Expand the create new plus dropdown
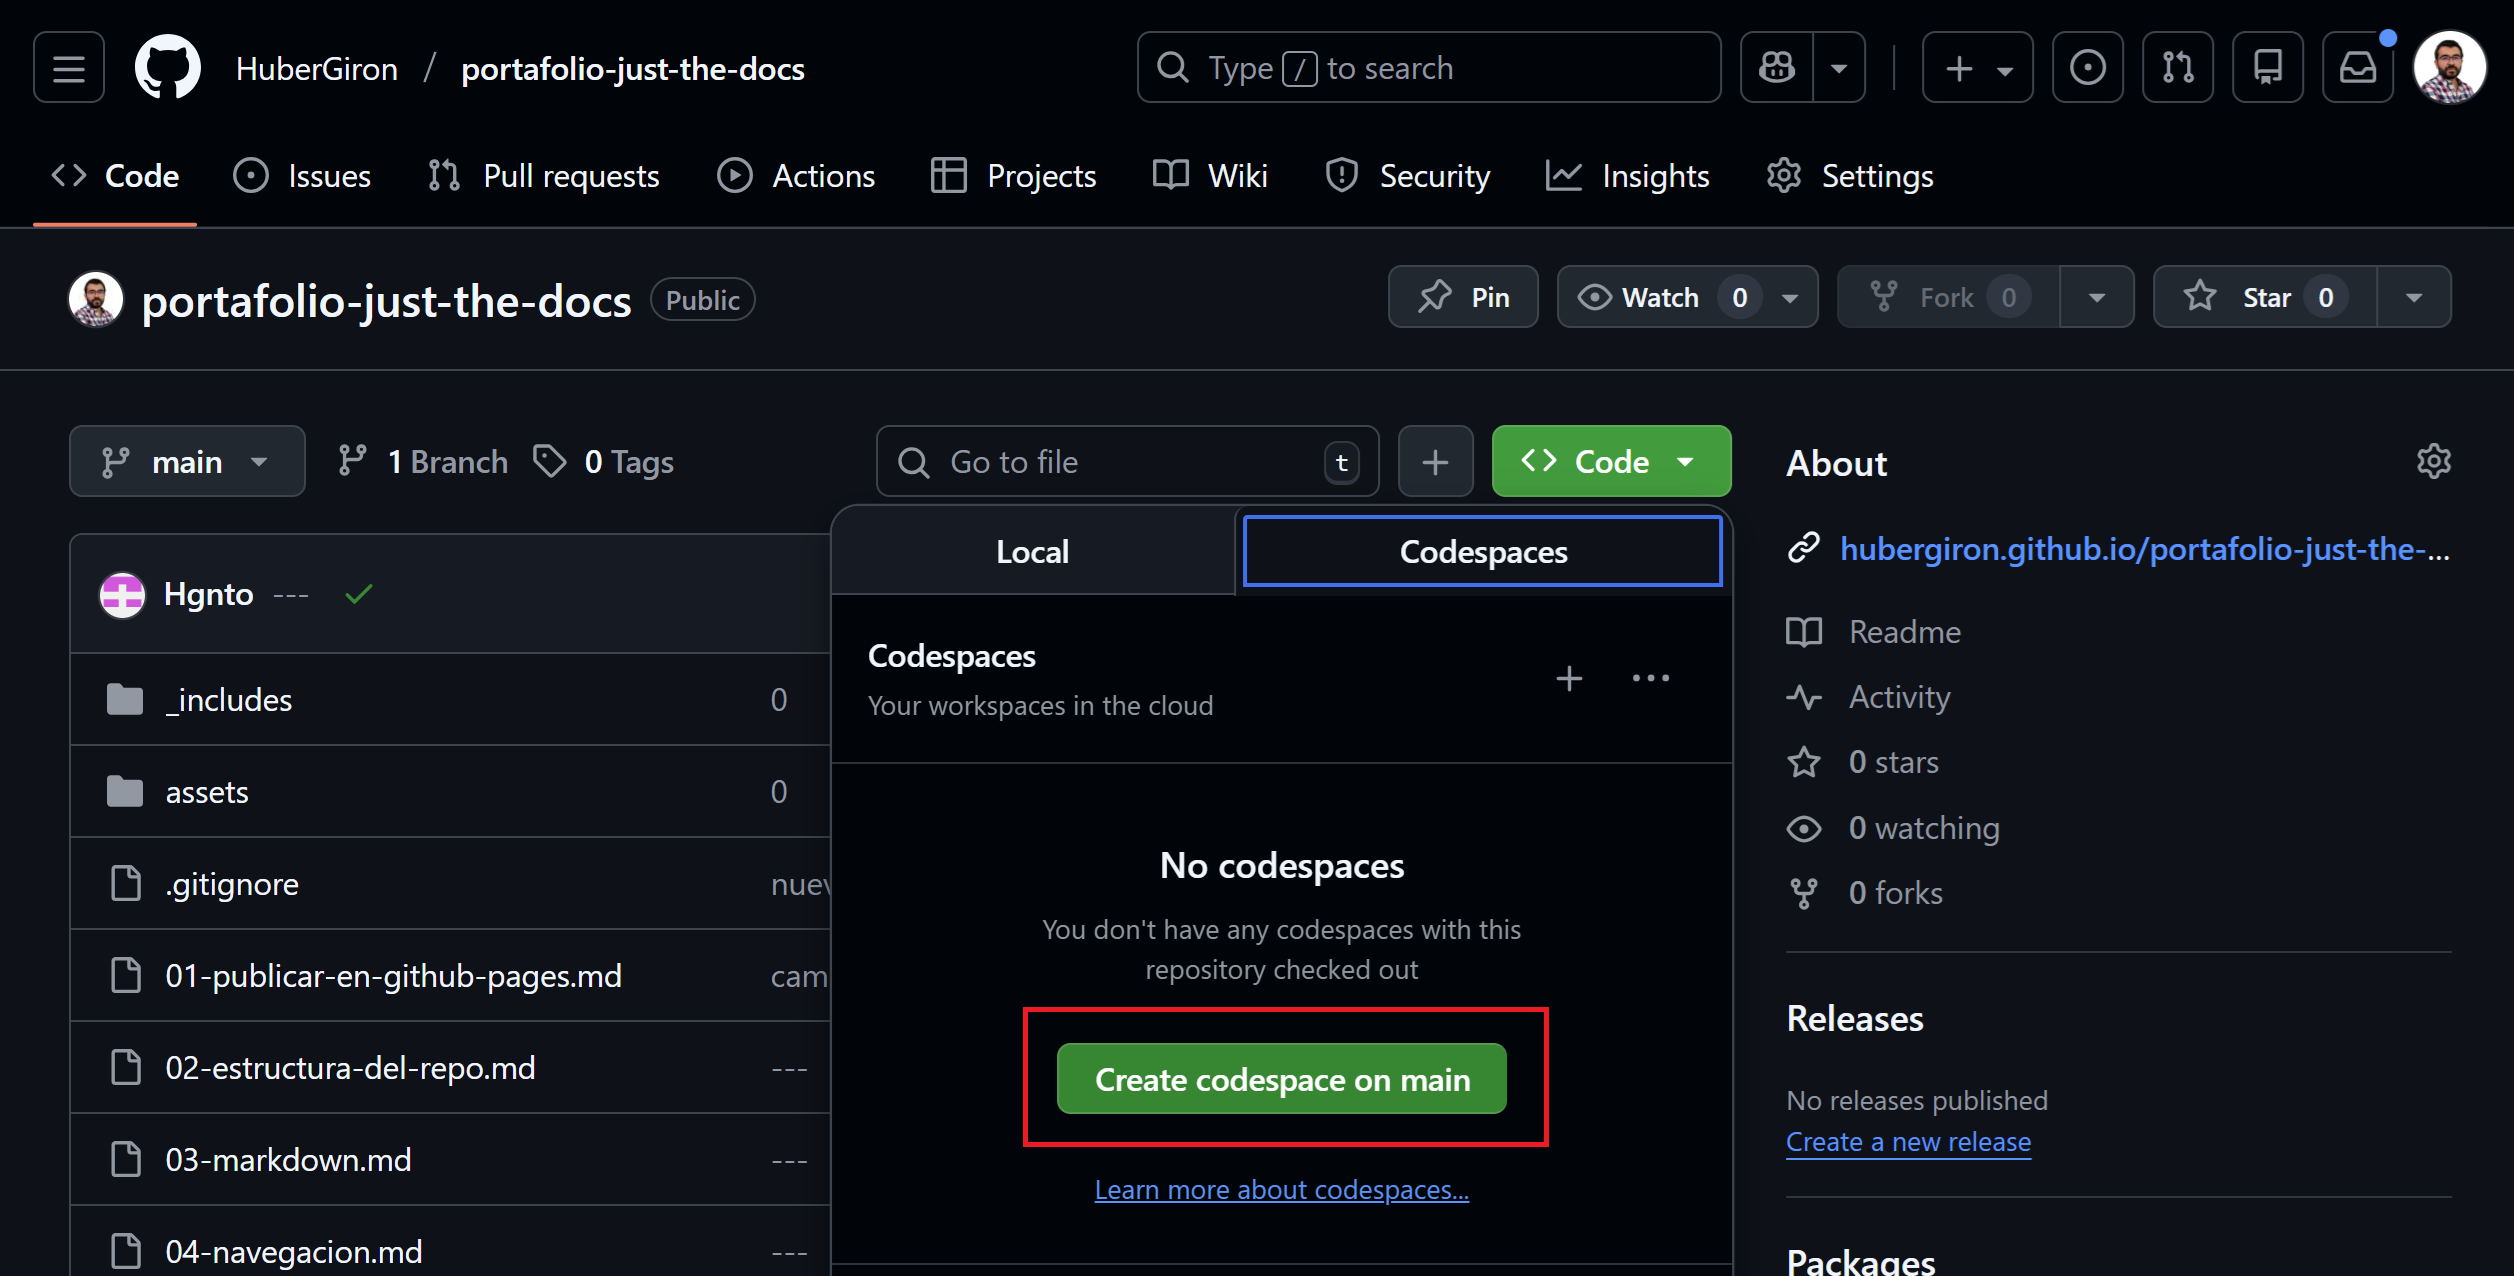This screenshot has width=2514, height=1276. [x=1977, y=68]
